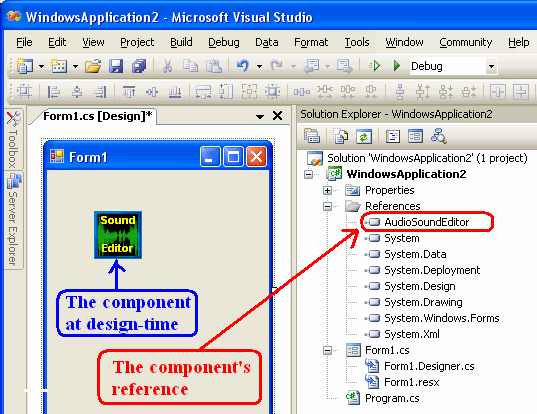
Task: Click the Cut scissors icon
Action: [167, 66]
